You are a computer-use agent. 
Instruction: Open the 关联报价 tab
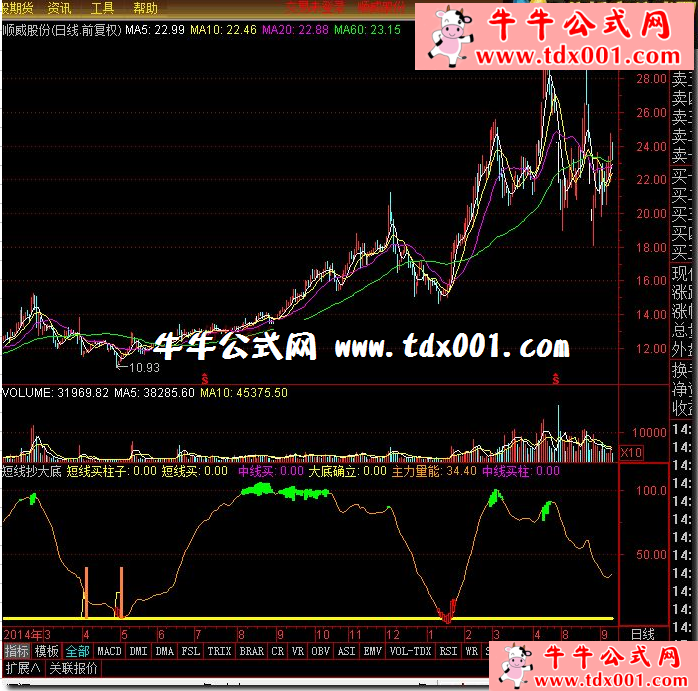(73, 668)
